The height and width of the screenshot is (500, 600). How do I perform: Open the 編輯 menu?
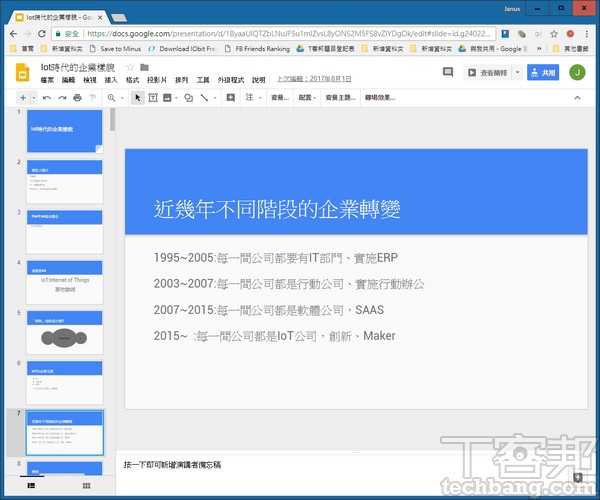tap(68, 80)
